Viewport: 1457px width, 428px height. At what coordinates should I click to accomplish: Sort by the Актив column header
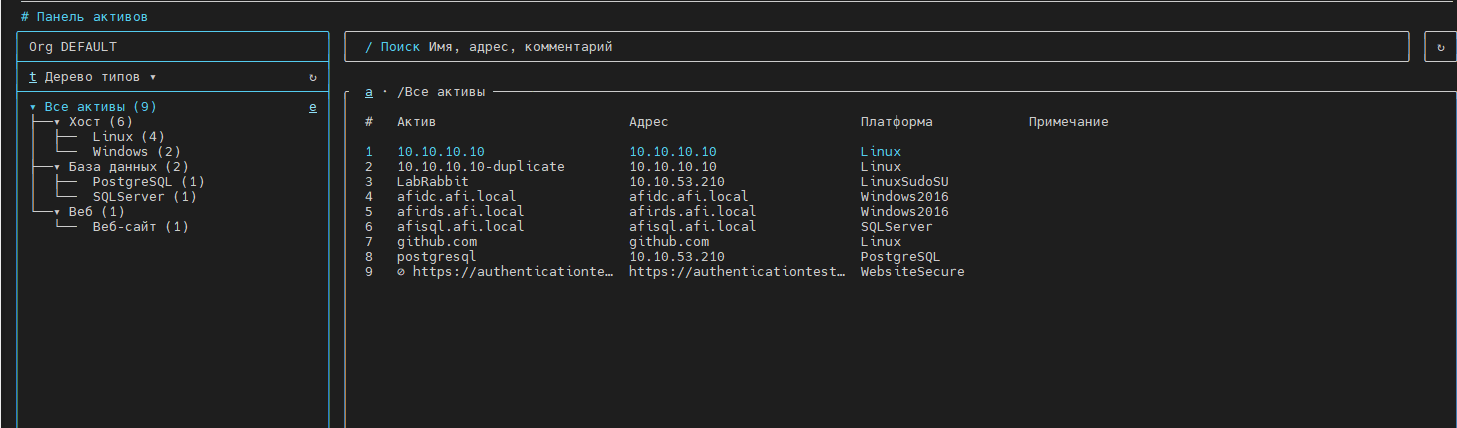pos(417,122)
